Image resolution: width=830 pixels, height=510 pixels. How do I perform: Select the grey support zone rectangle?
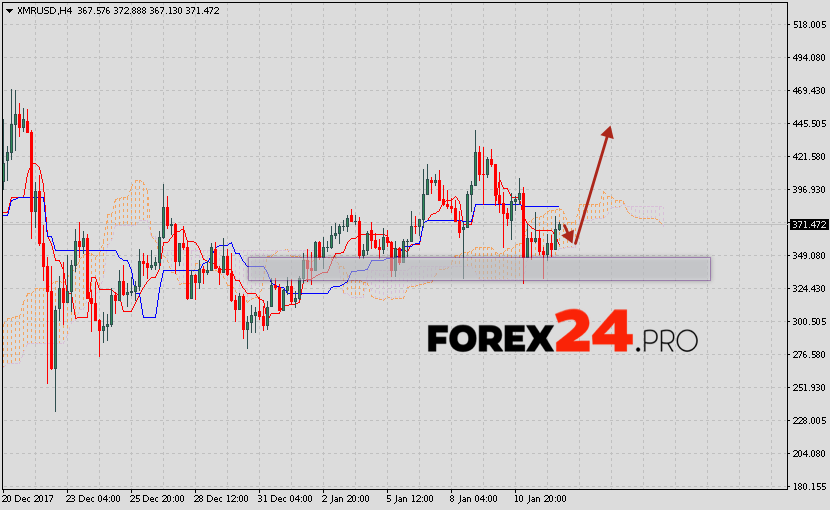pos(478,269)
